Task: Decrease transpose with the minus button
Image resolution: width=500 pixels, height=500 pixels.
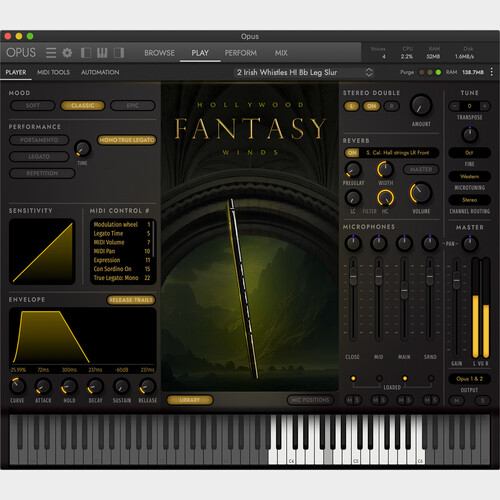Action: (454, 106)
